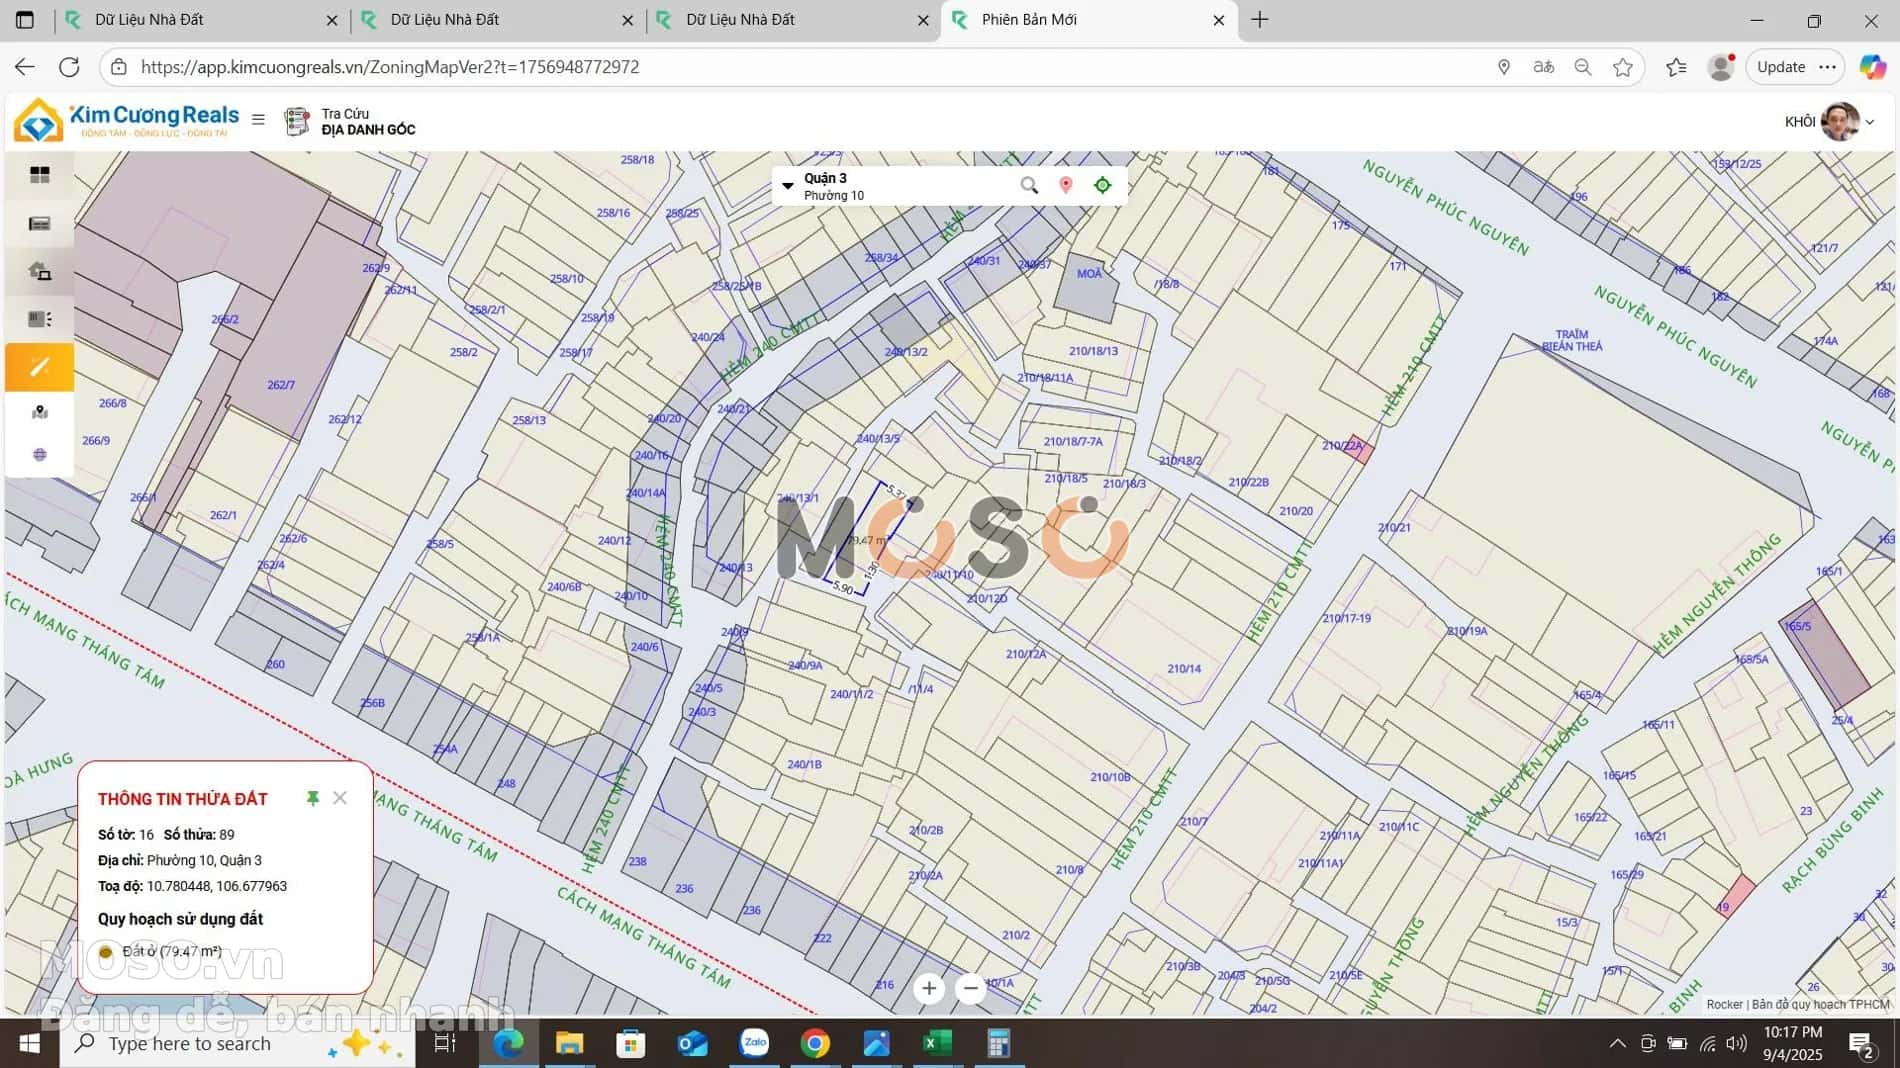This screenshot has width=1900, height=1068.
Task: Click the browser address bar URL
Action: click(x=390, y=67)
